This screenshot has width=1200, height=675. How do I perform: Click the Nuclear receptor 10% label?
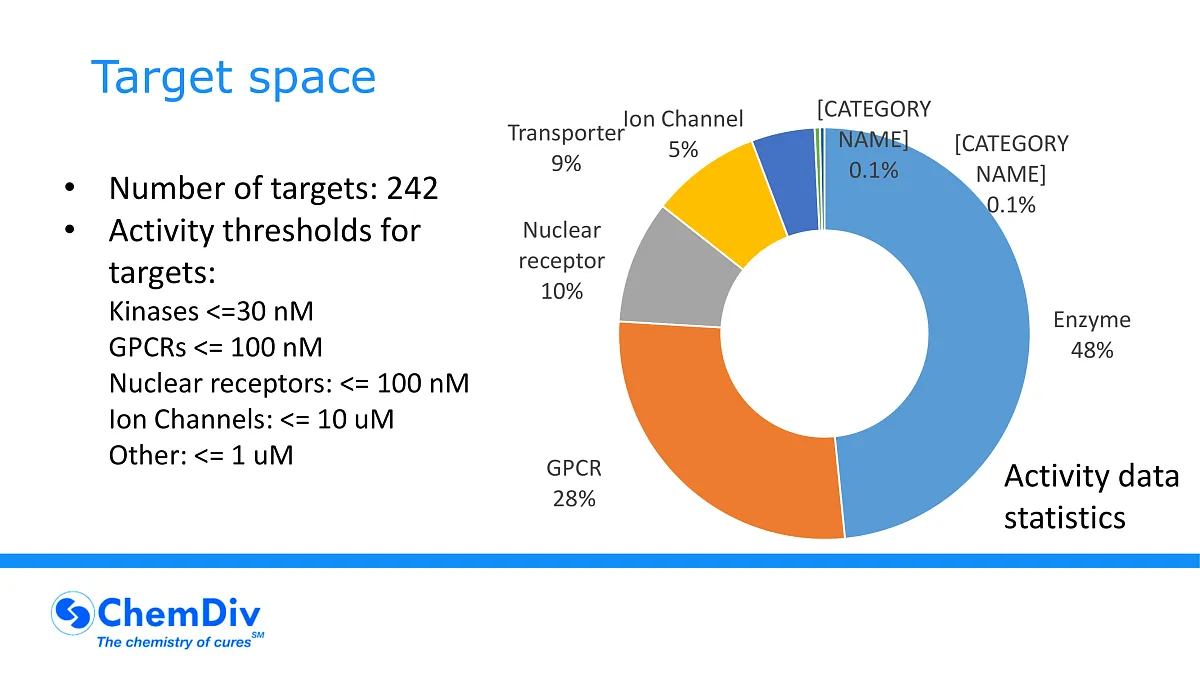563,261
